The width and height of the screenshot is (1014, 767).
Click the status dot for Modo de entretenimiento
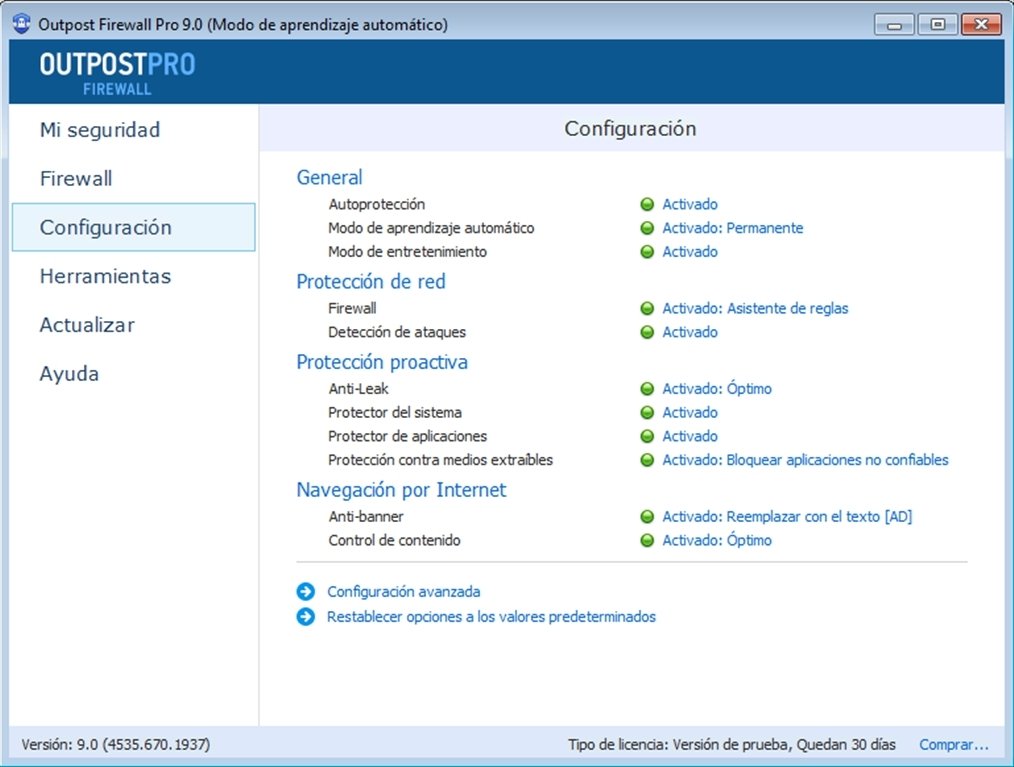(x=647, y=252)
